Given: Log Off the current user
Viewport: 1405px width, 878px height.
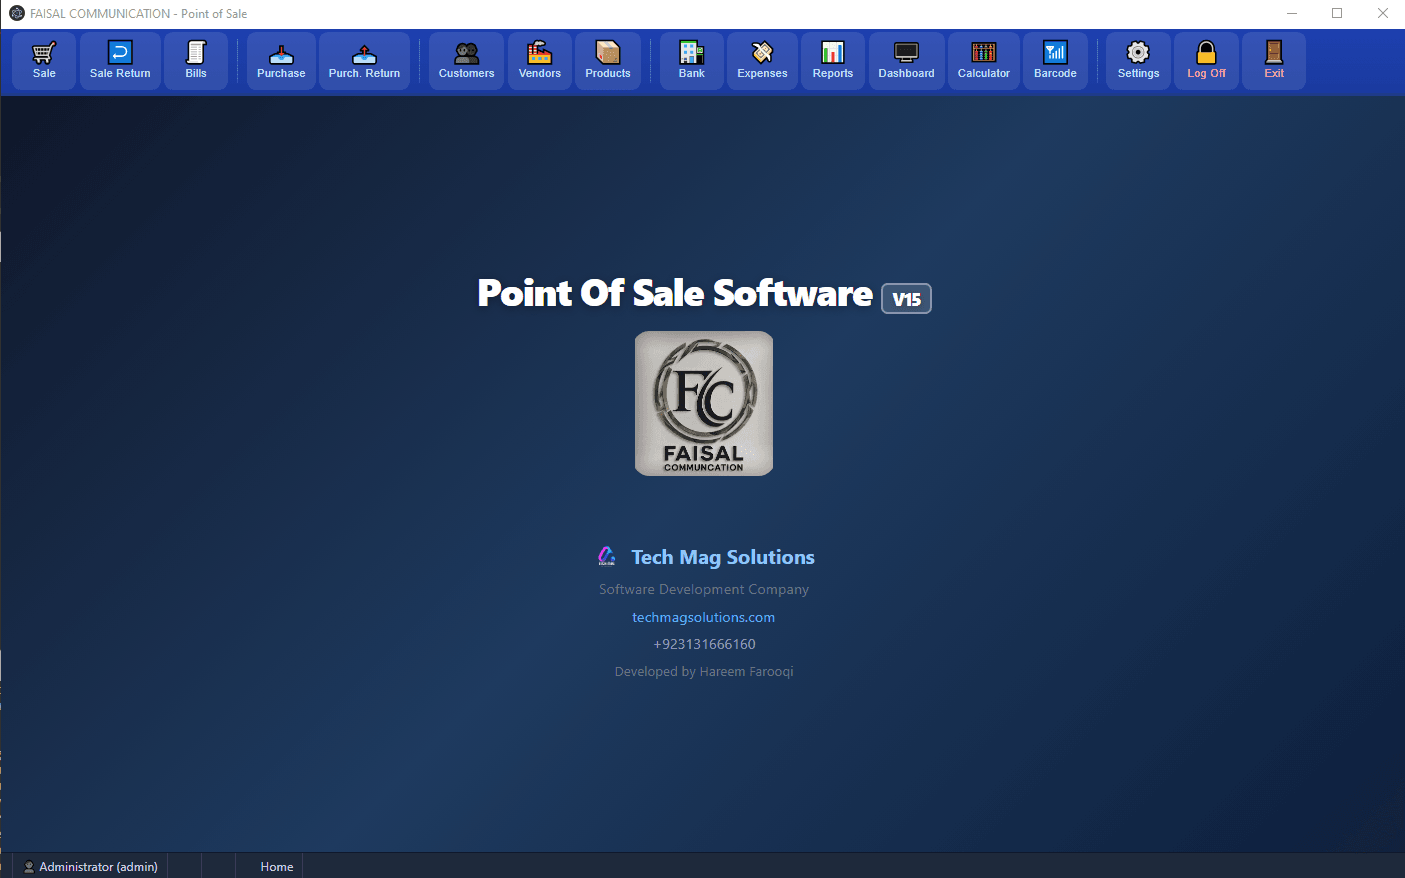Looking at the screenshot, I should (1205, 60).
